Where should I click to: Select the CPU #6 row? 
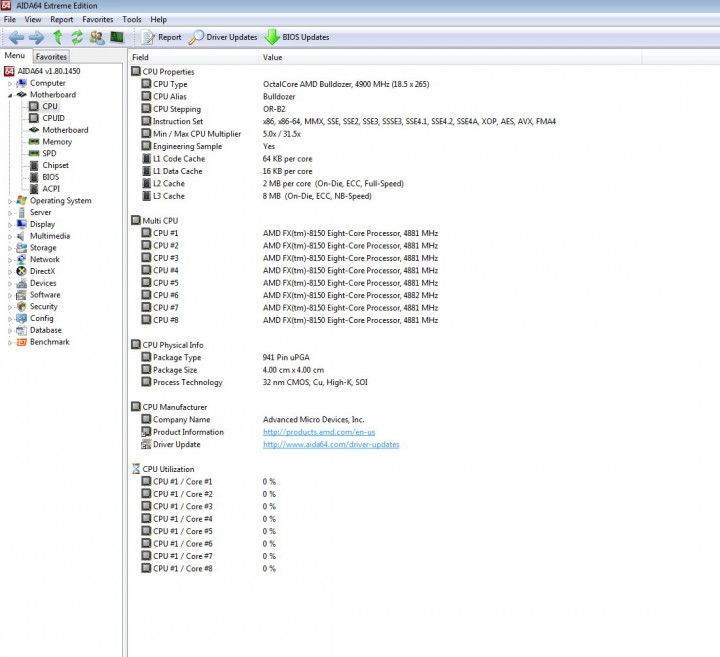point(289,295)
